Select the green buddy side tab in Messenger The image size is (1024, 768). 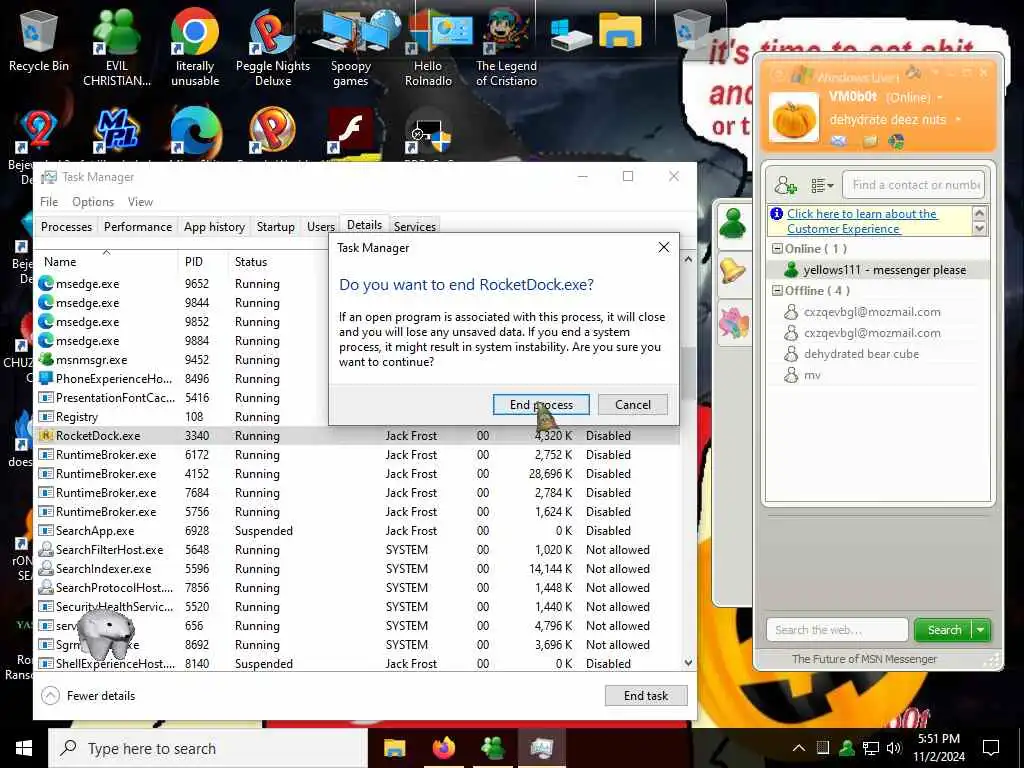coord(733,223)
